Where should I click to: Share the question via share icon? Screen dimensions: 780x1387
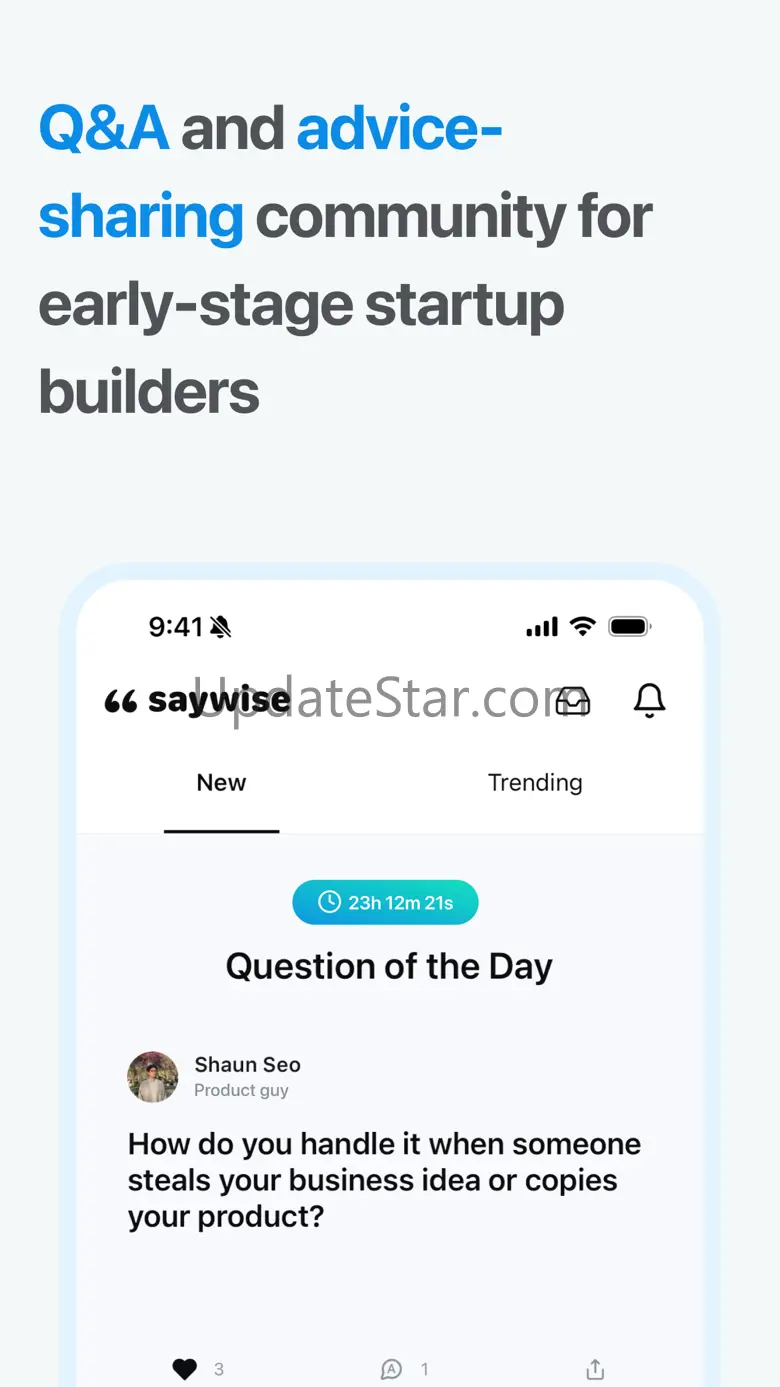595,1369
